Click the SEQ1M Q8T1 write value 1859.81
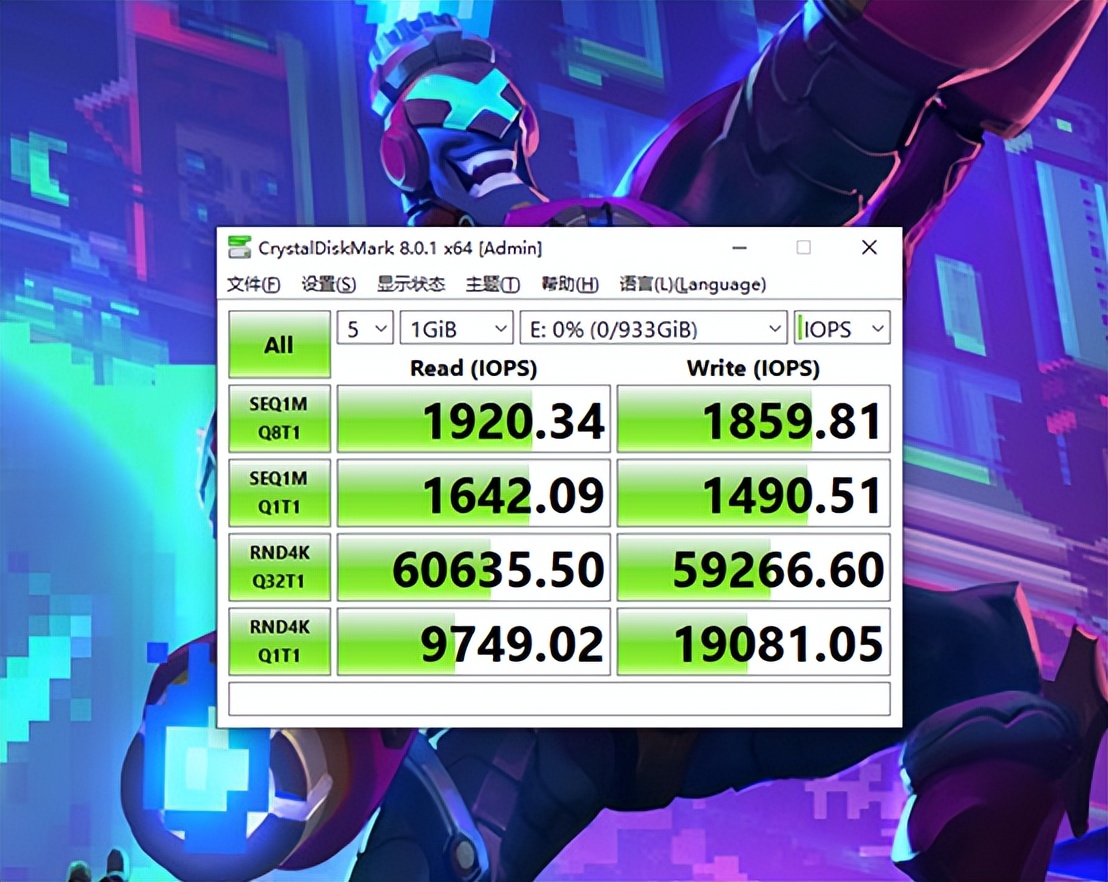Viewport: 1108px width, 882px height. (x=753, y=418)
